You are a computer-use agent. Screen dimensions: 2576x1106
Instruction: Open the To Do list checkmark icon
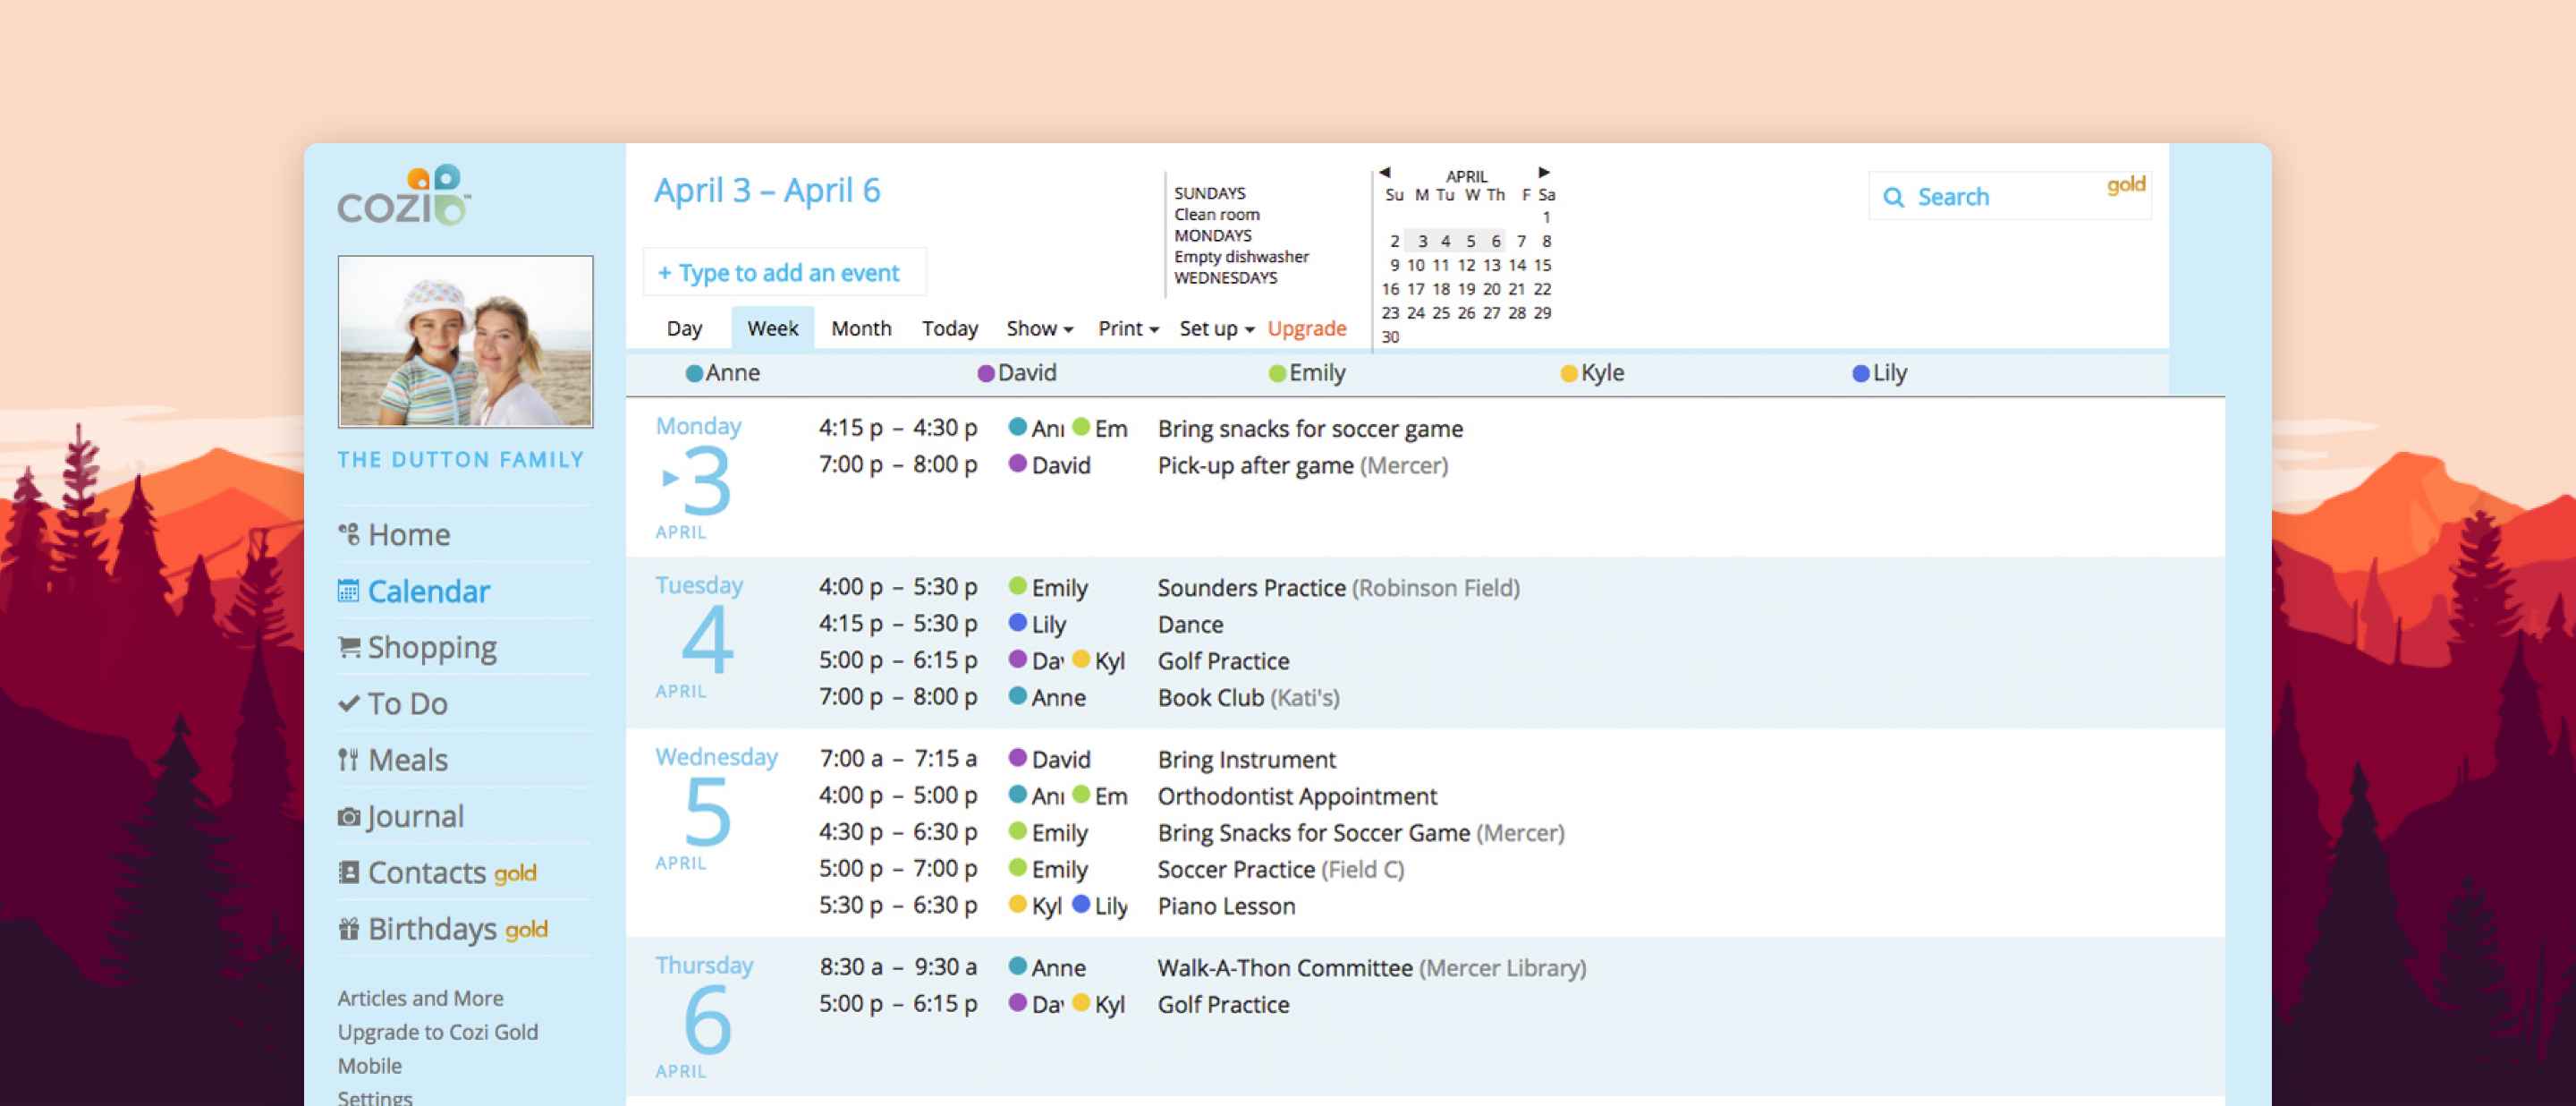(x=347, y=703)
